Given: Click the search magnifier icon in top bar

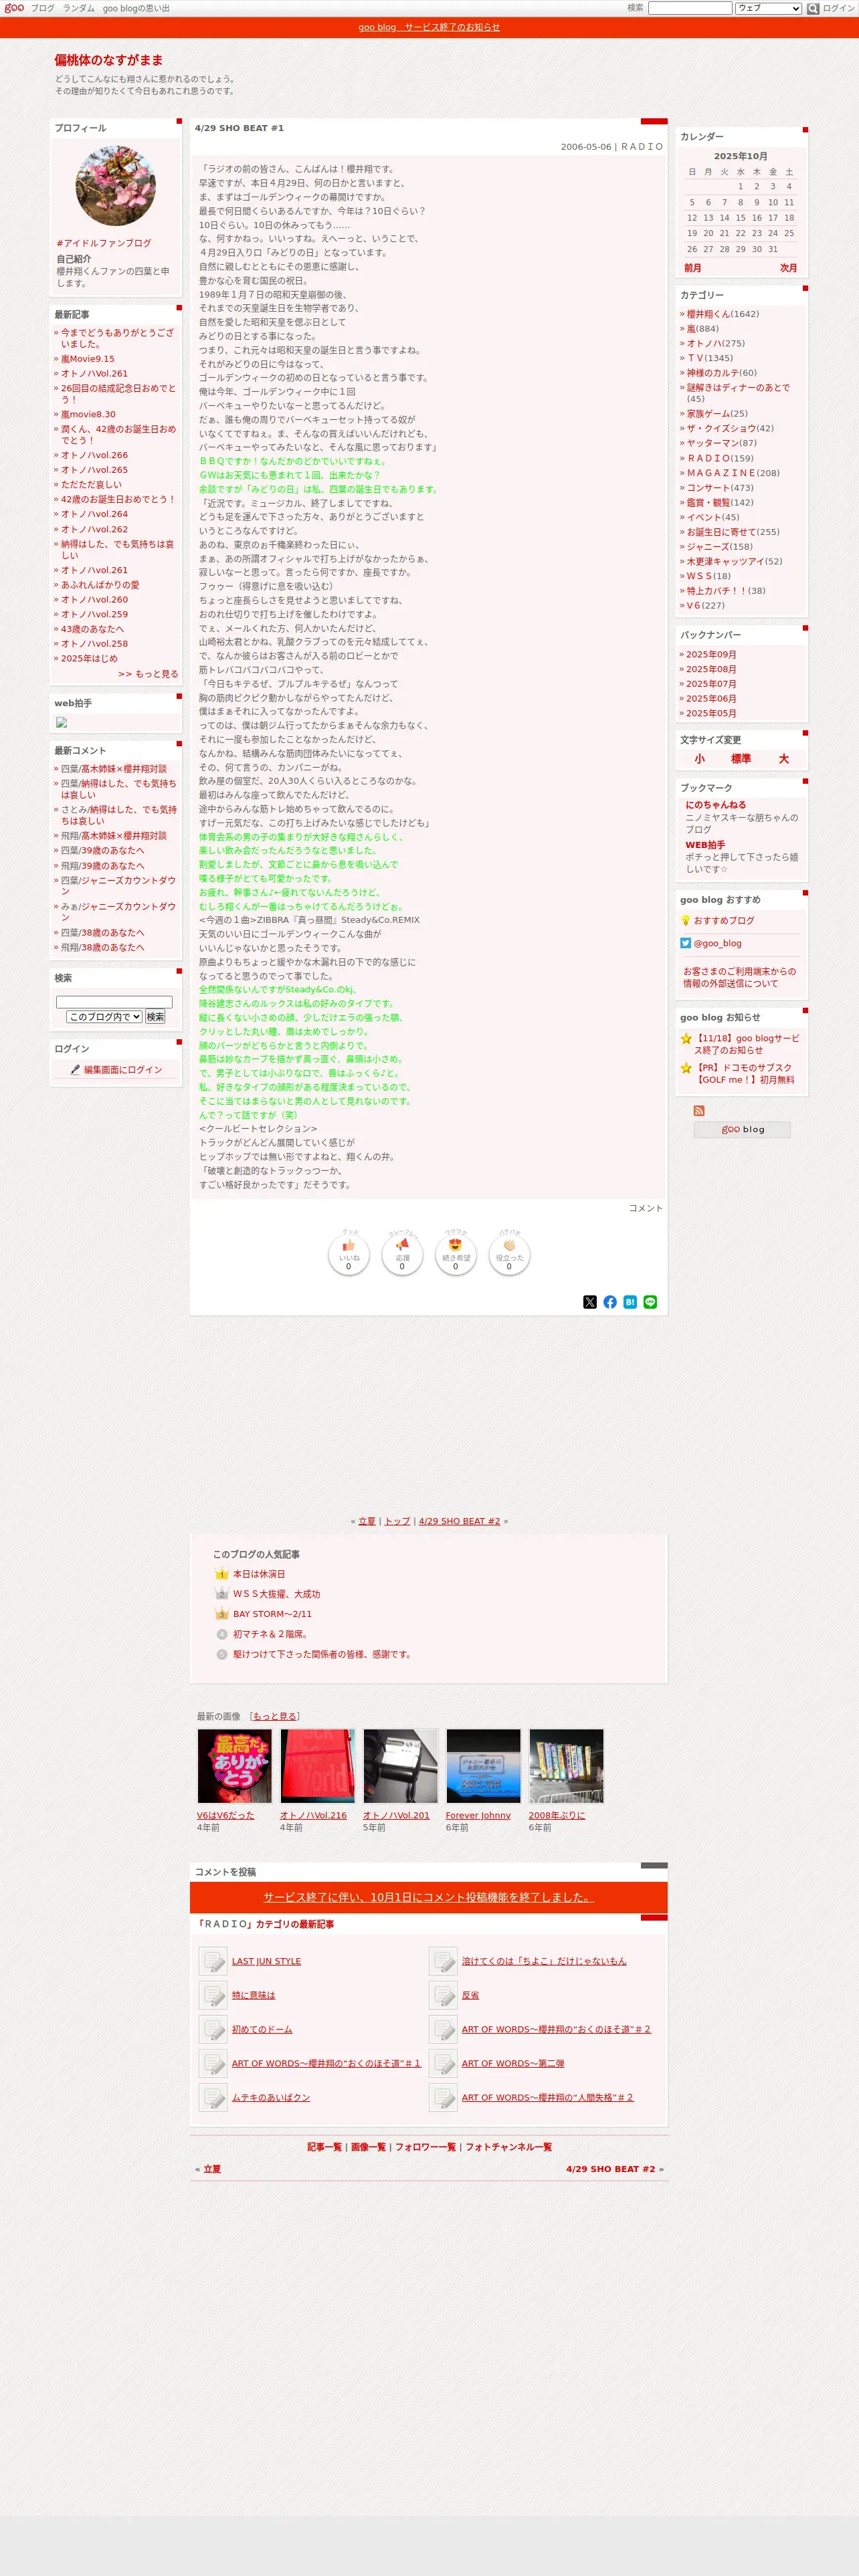Looking at the screenshot, I should pos(813,8).
